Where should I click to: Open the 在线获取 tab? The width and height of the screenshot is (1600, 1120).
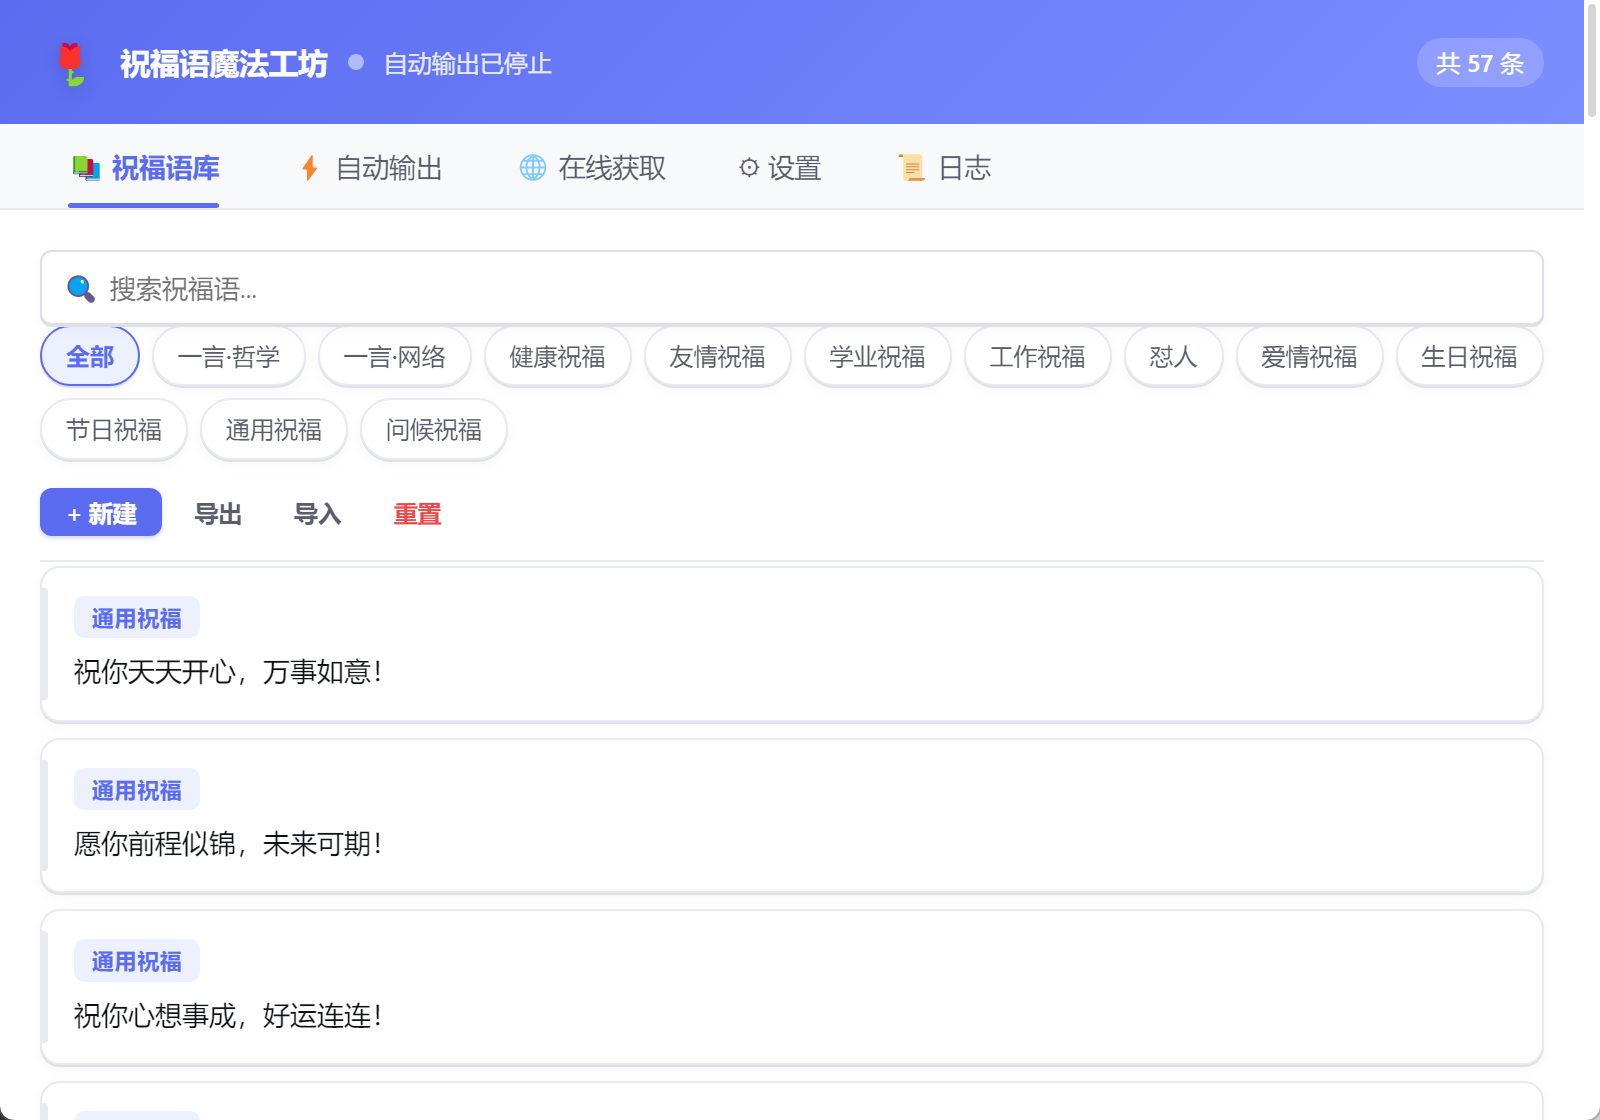pos(593,168)
